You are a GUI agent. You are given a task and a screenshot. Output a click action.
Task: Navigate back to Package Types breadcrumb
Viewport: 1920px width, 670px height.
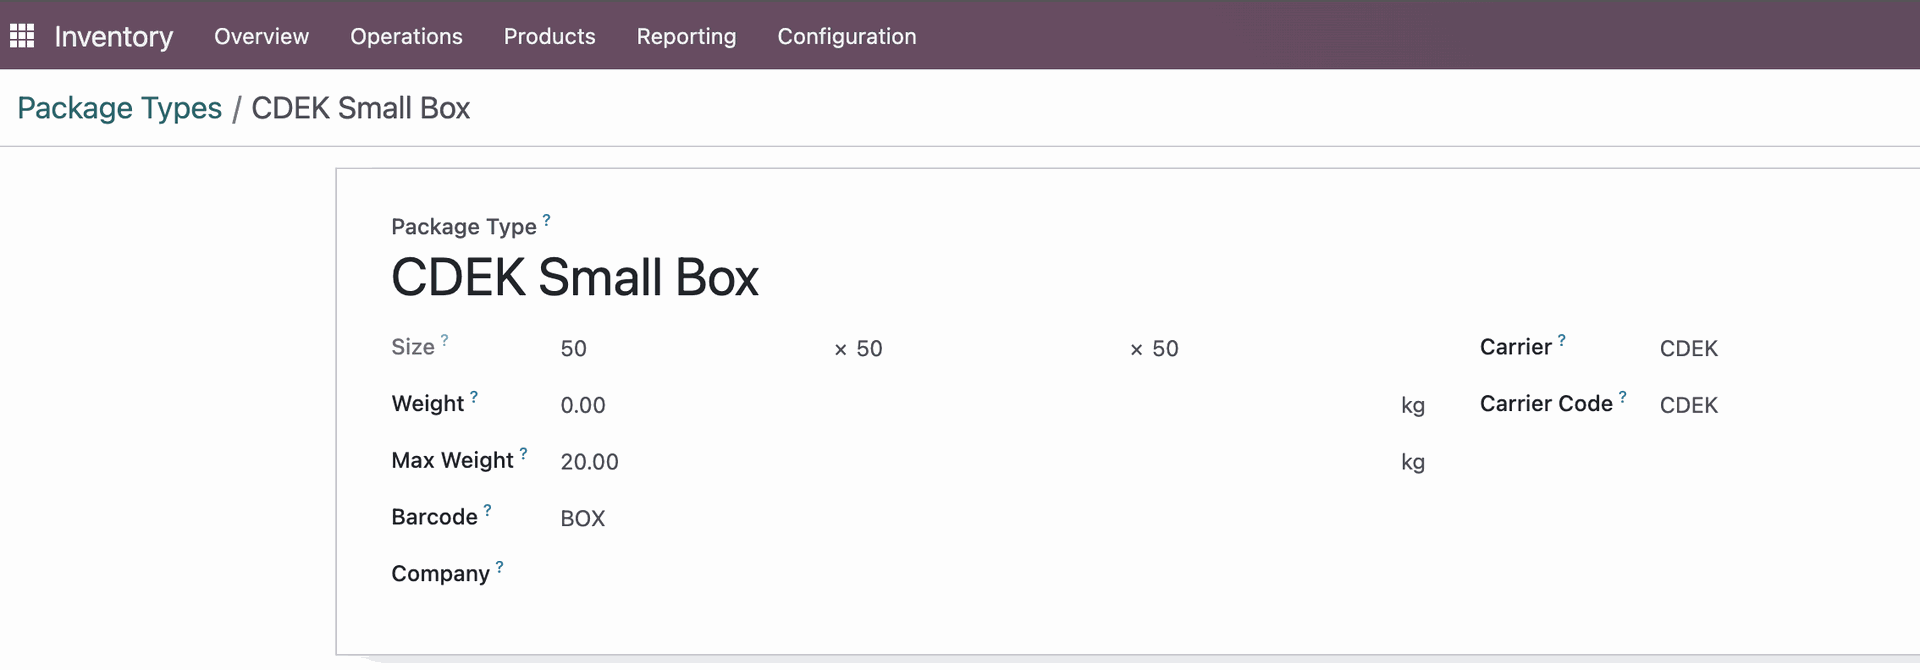(x=119, y=108)
